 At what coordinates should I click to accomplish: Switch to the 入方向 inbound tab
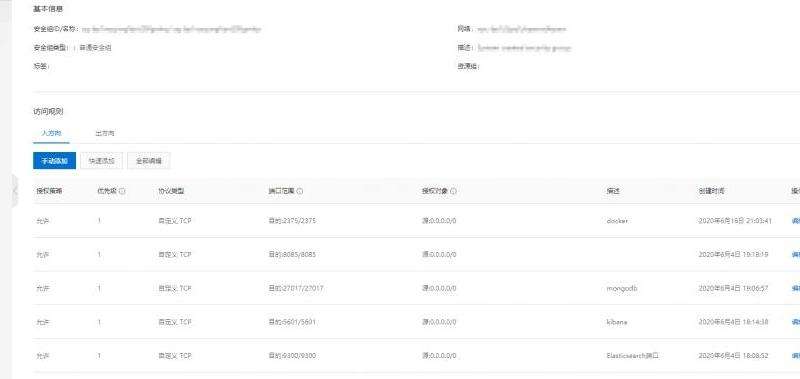[51, 133]
